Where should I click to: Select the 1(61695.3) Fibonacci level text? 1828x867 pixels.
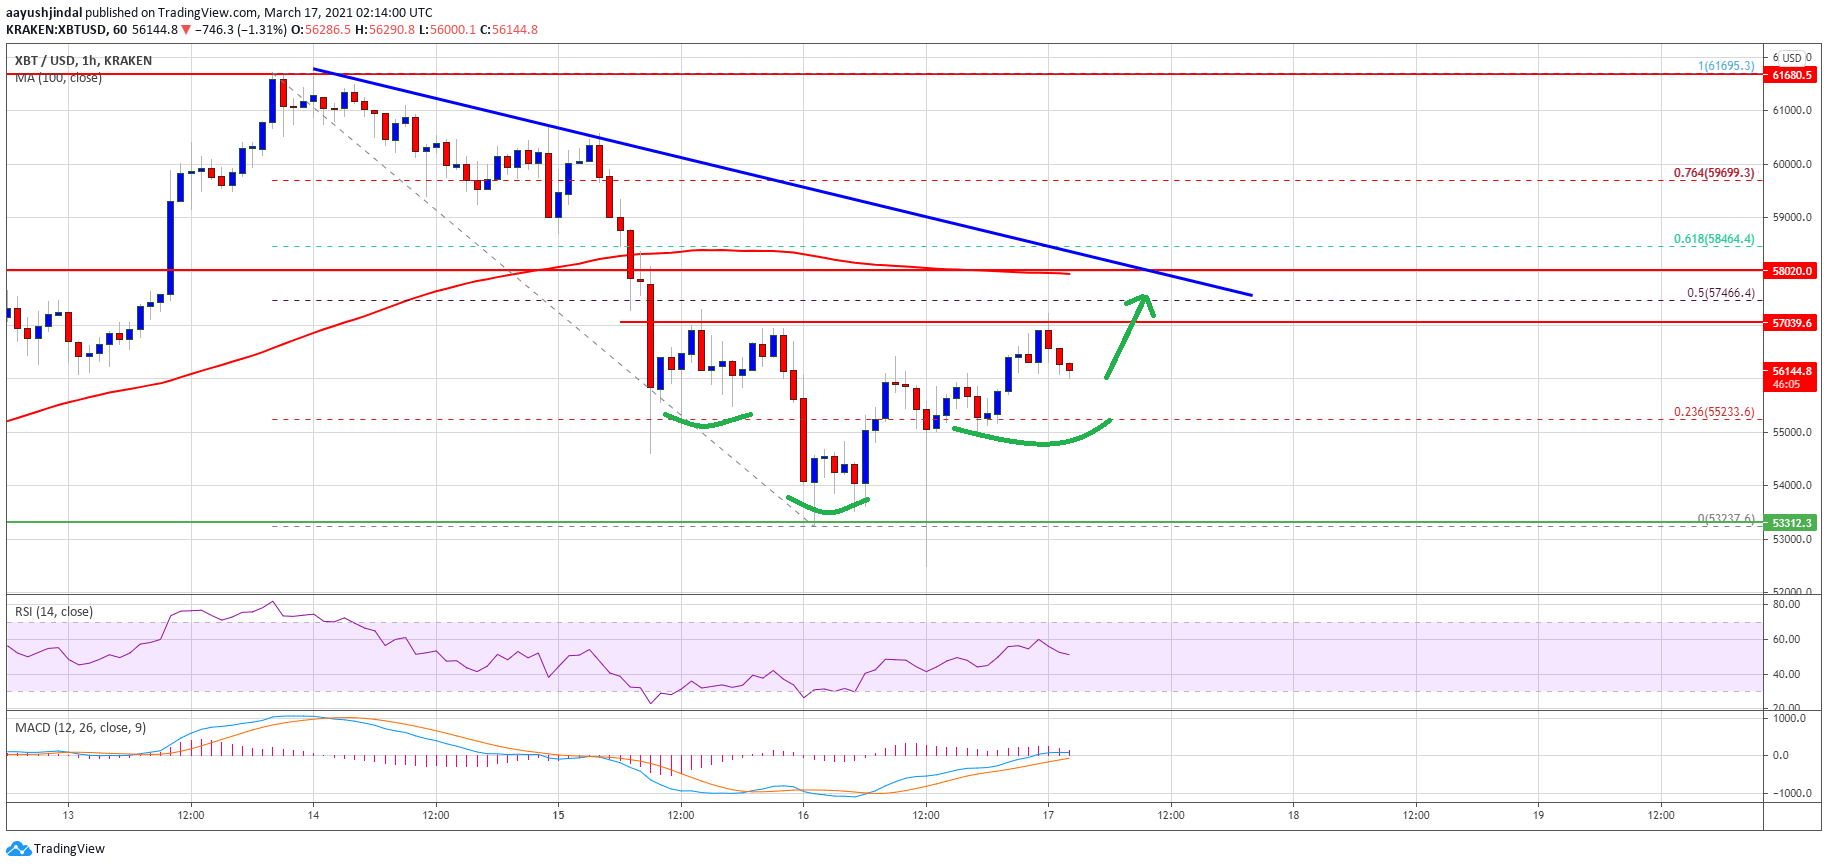pyautogui.click(x=1726, y=66)
